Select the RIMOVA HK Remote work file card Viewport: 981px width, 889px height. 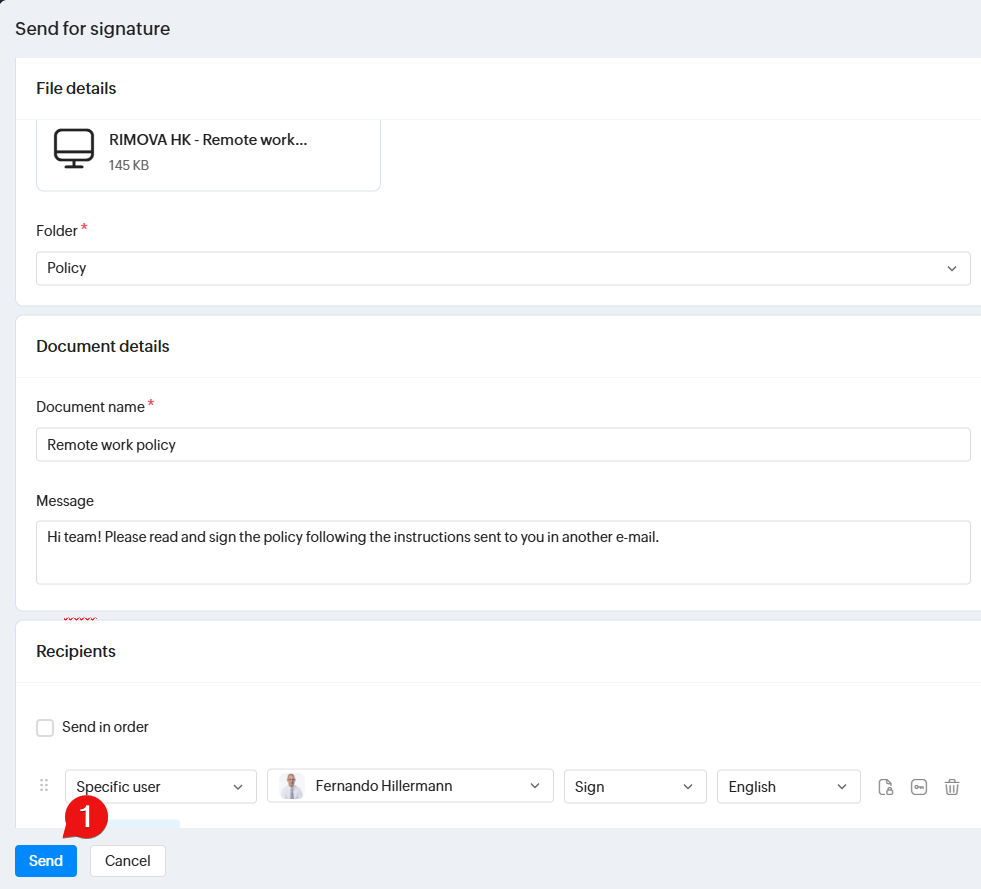click(208, 152)
